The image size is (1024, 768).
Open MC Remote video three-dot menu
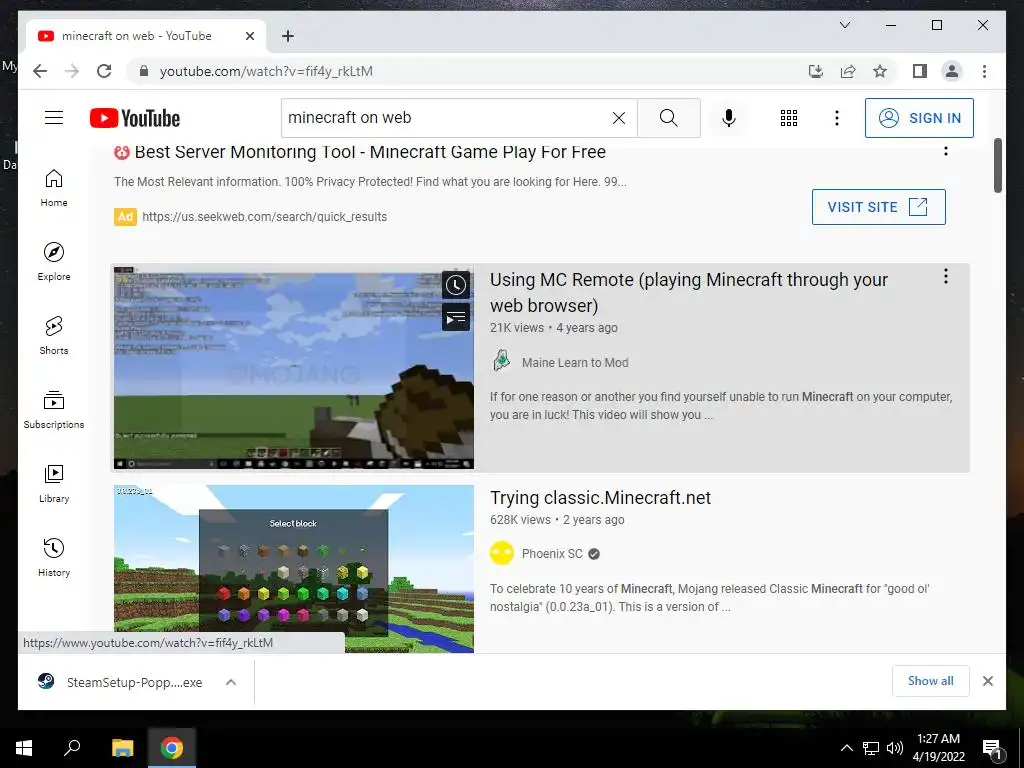pyautogui.click(x=945, y=276)
